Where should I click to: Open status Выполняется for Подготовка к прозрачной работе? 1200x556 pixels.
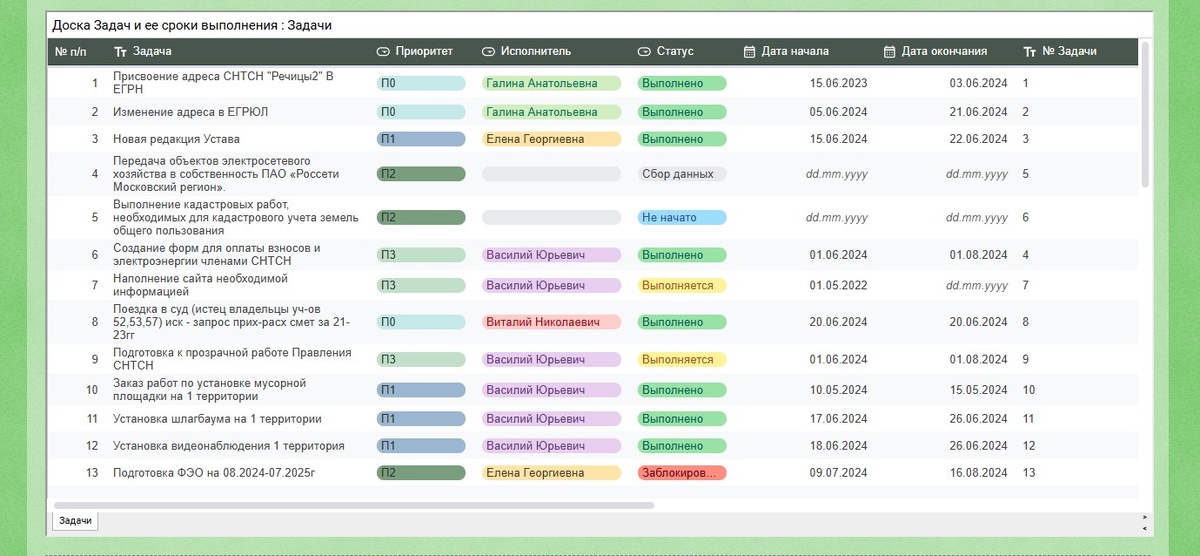tap(682, 359)
